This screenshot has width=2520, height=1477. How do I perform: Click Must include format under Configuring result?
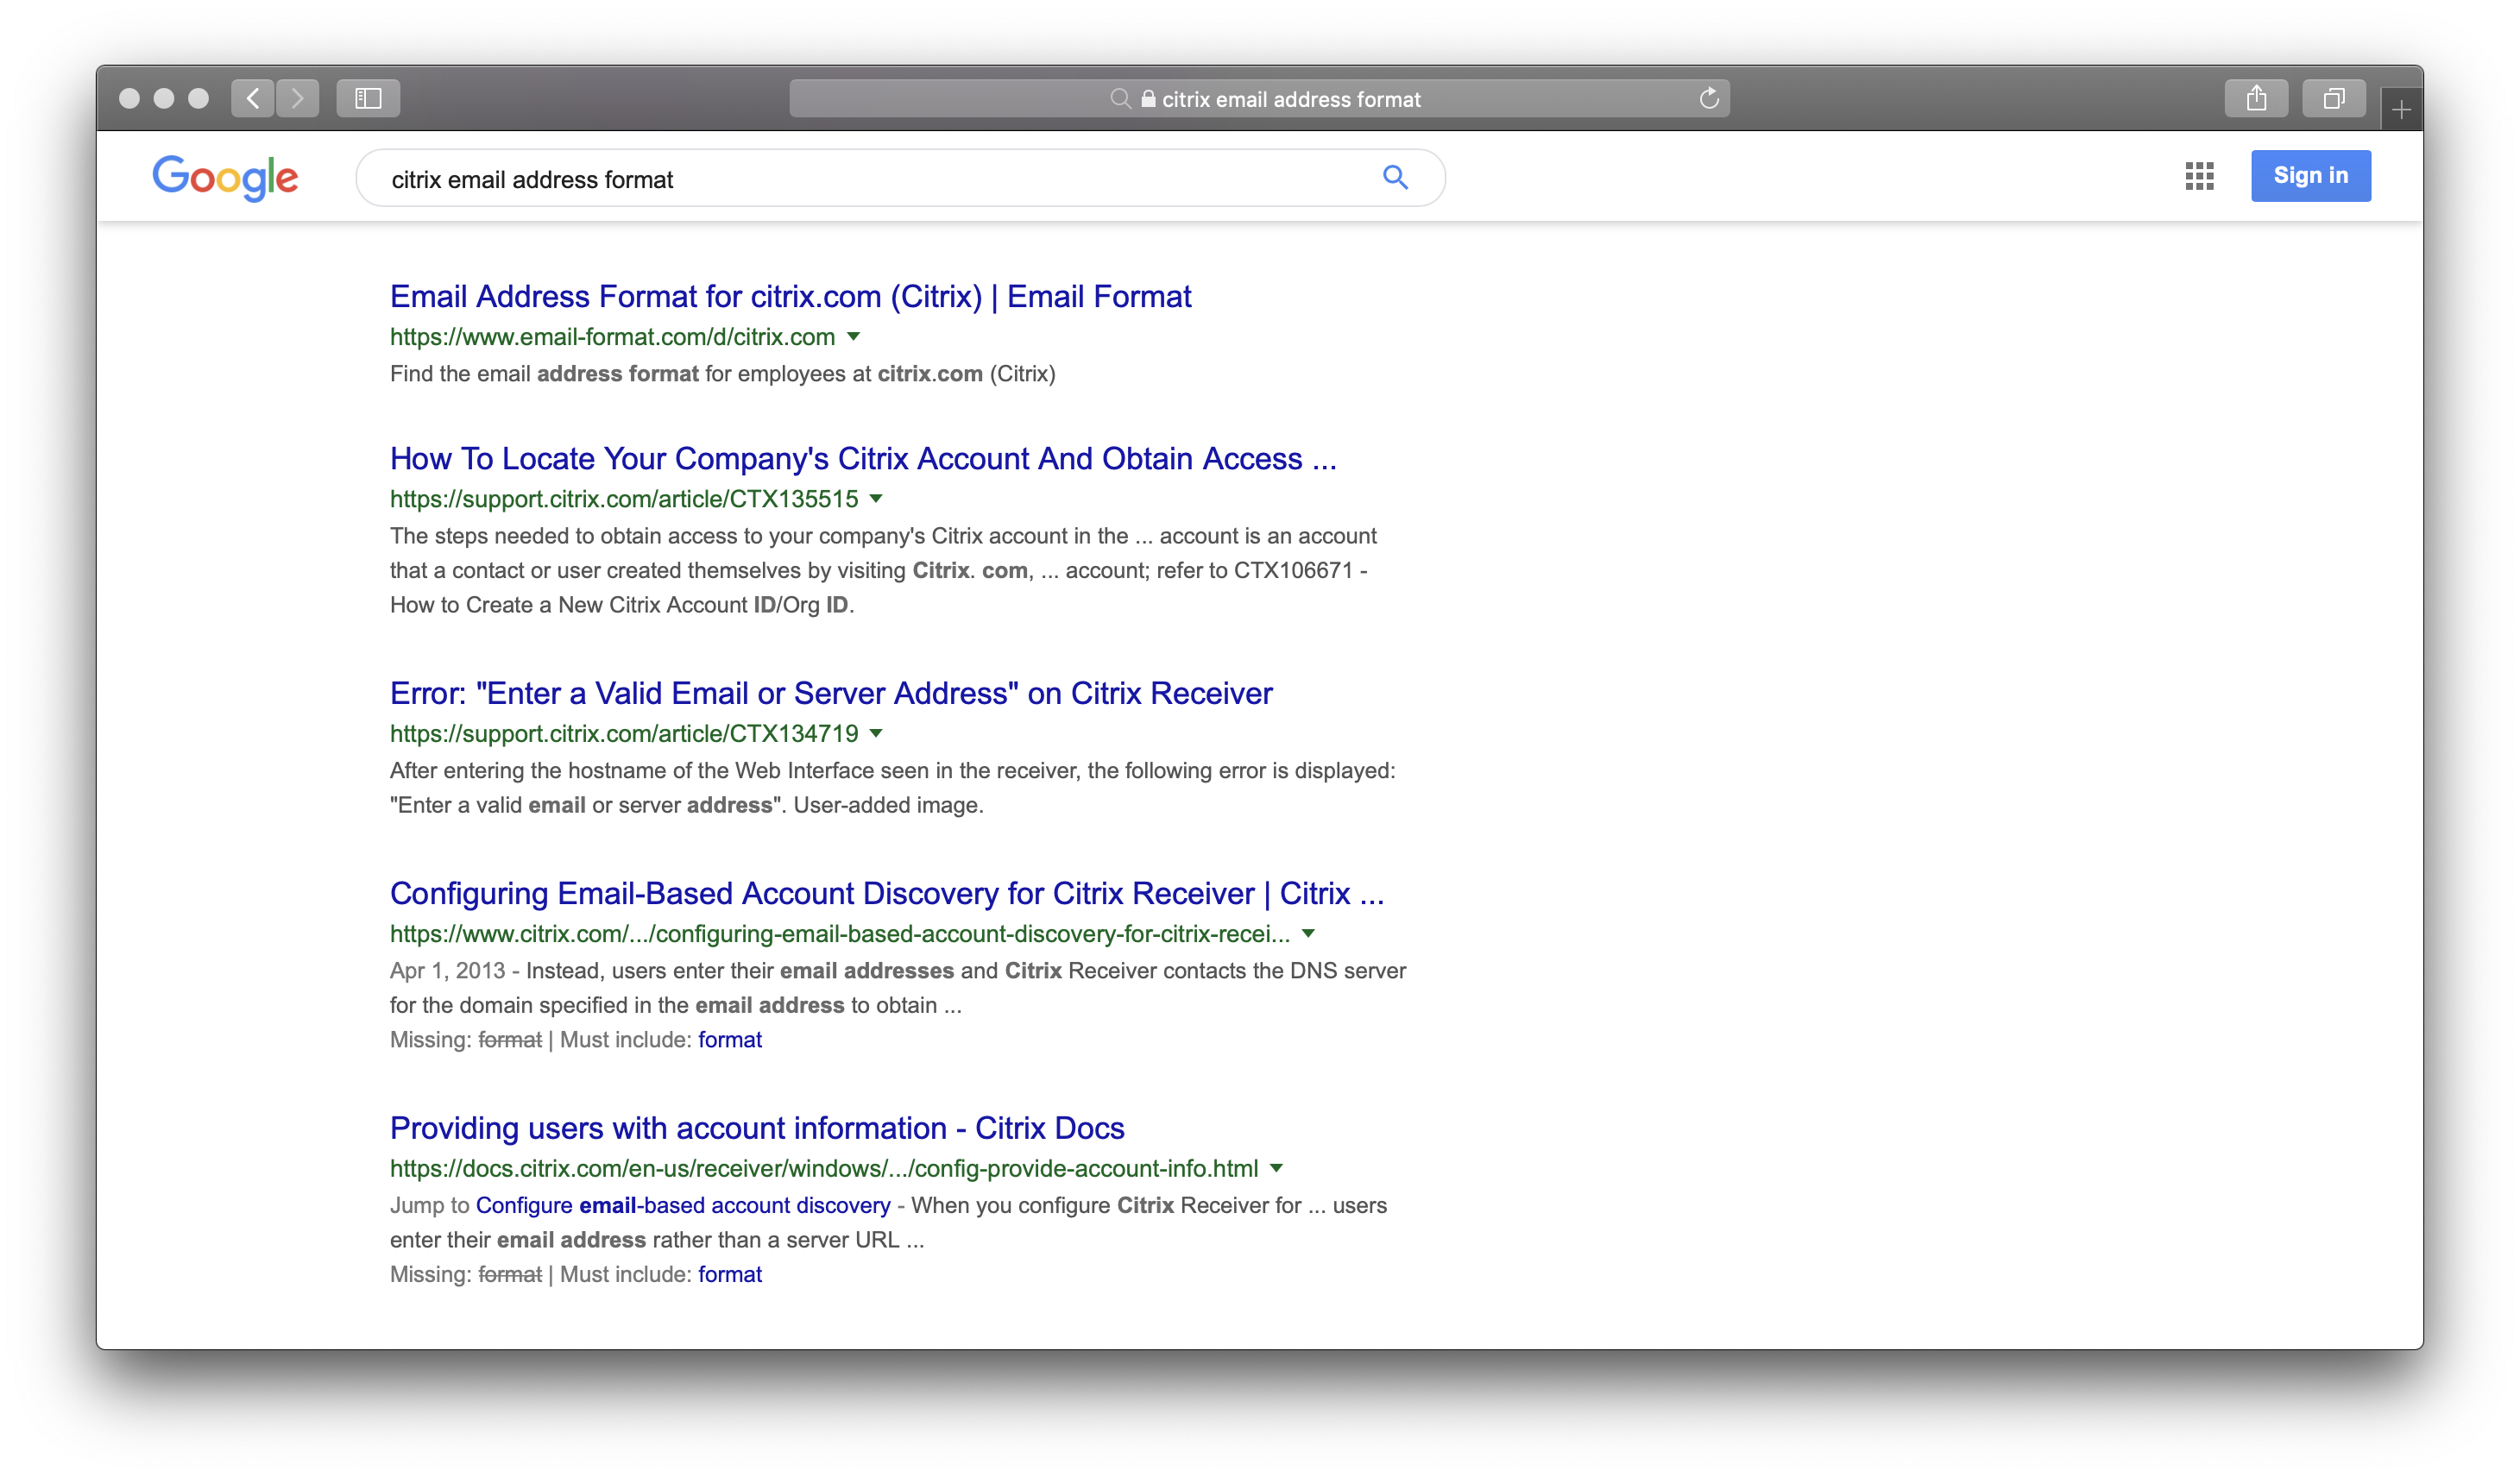(x=730, y=1040)
